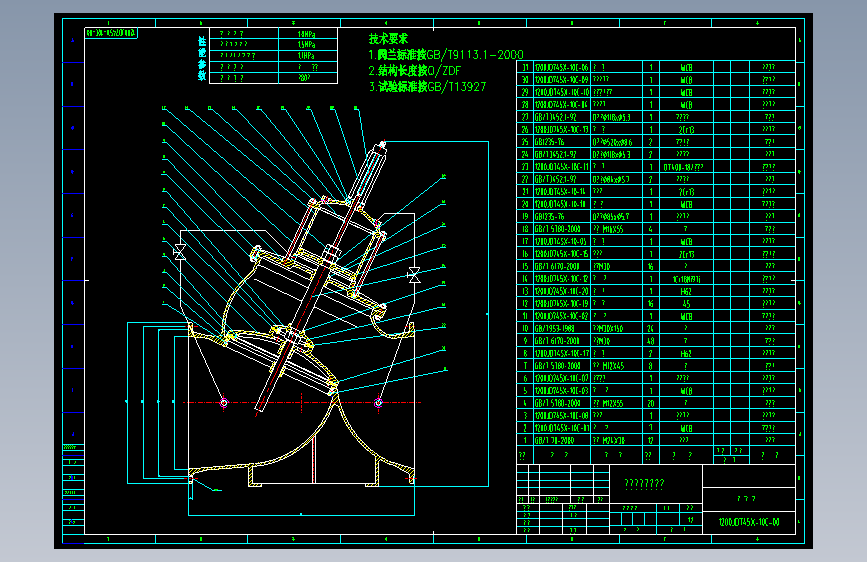Click note 3 referencing GB/T13927
This screenshot has height=562, width=867.
coord(427,87)
